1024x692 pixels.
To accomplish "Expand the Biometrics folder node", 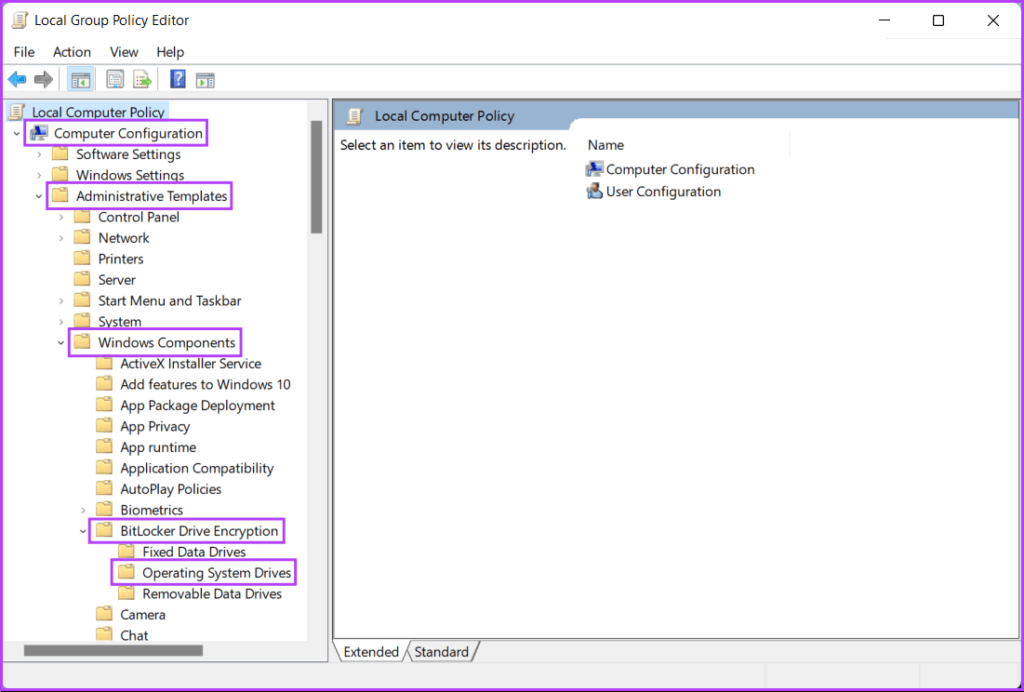I will [x=83, y=510].
